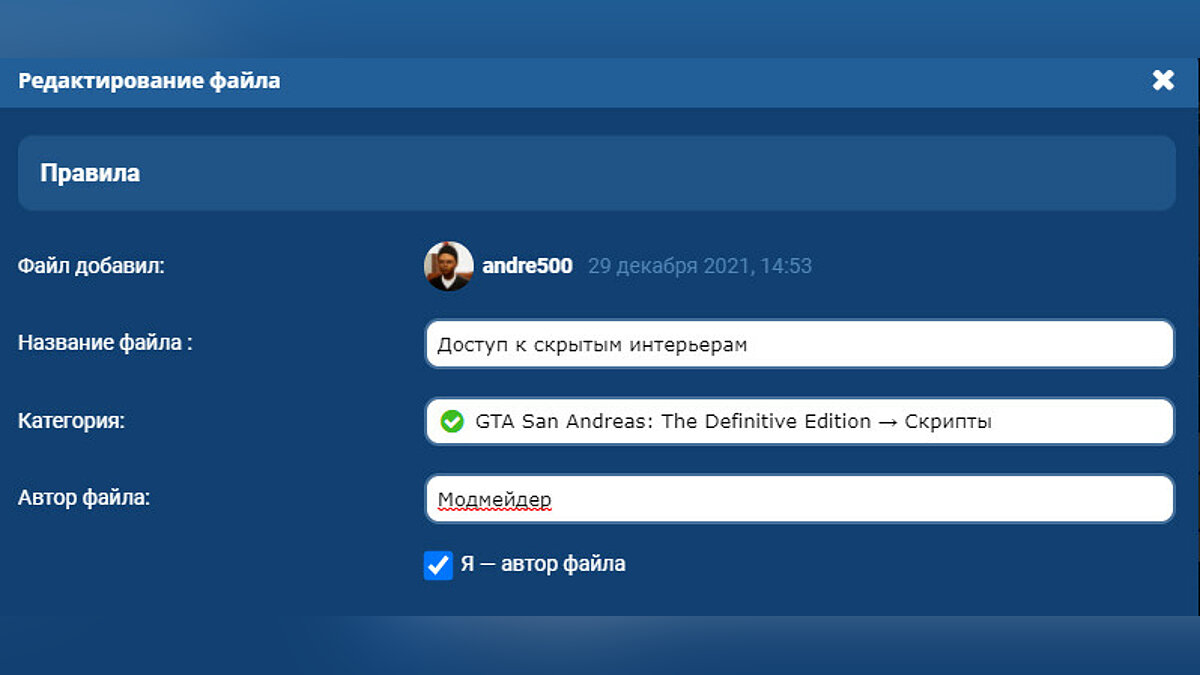This screenshot has width=1200, height=675.
Task: Focus the Автор файла input field
Action: 798,498
